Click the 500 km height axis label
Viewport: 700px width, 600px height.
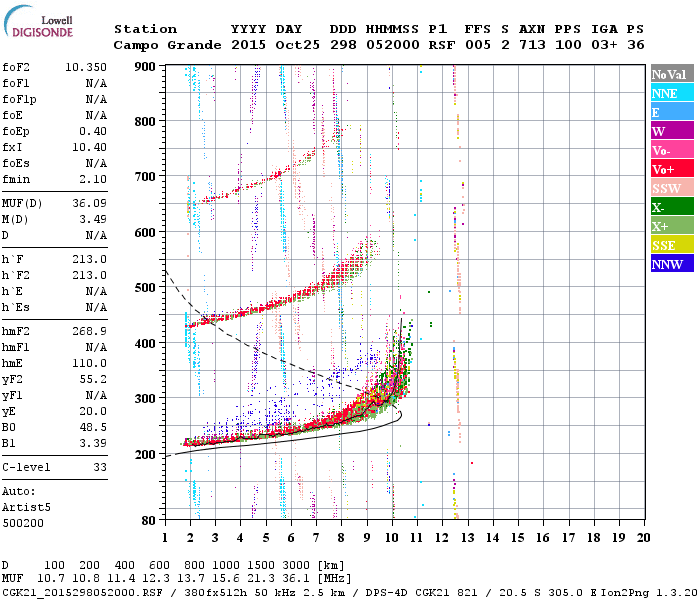(145, 288)
